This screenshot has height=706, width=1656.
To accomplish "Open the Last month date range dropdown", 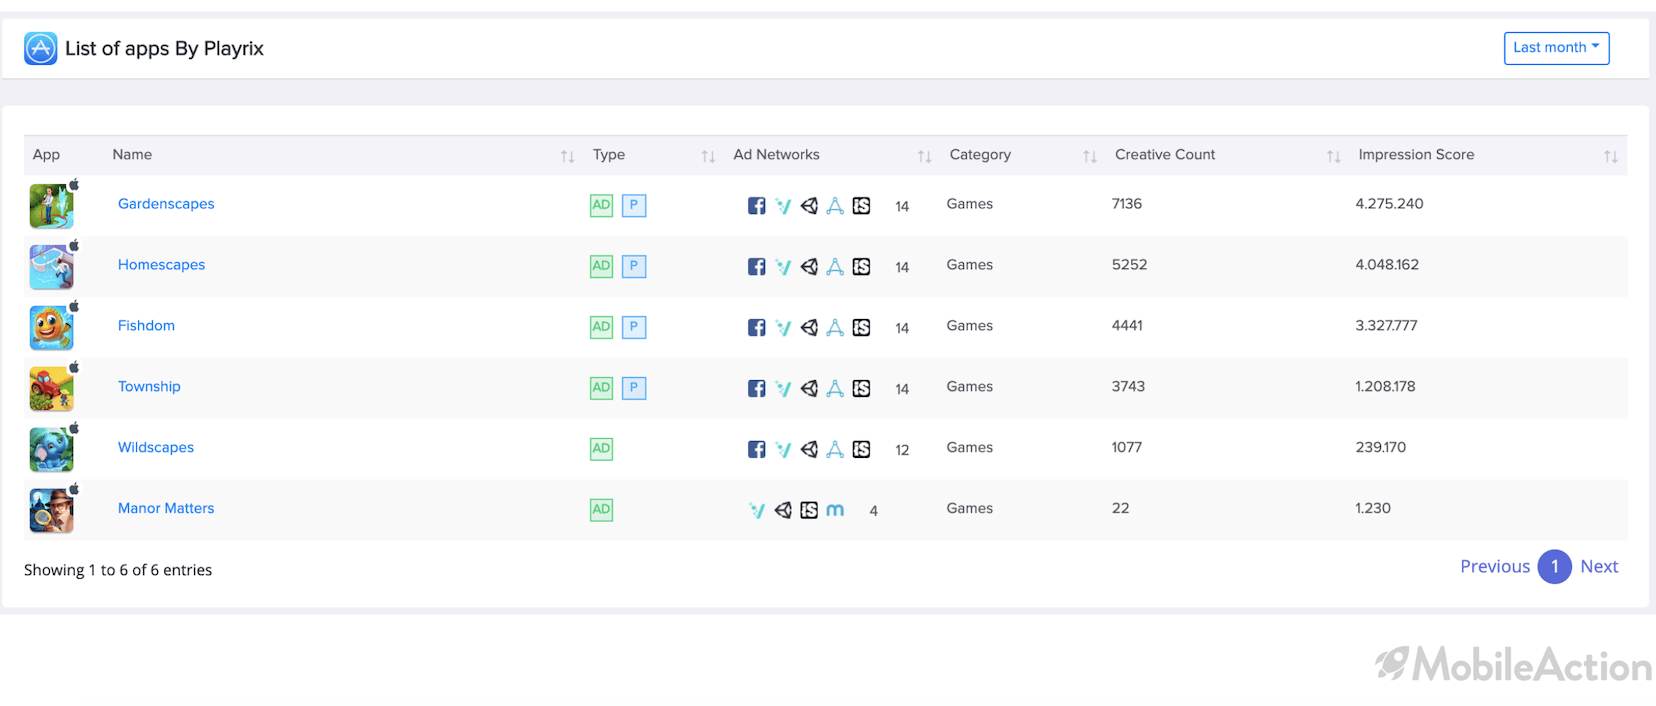I will point(1556,48).
